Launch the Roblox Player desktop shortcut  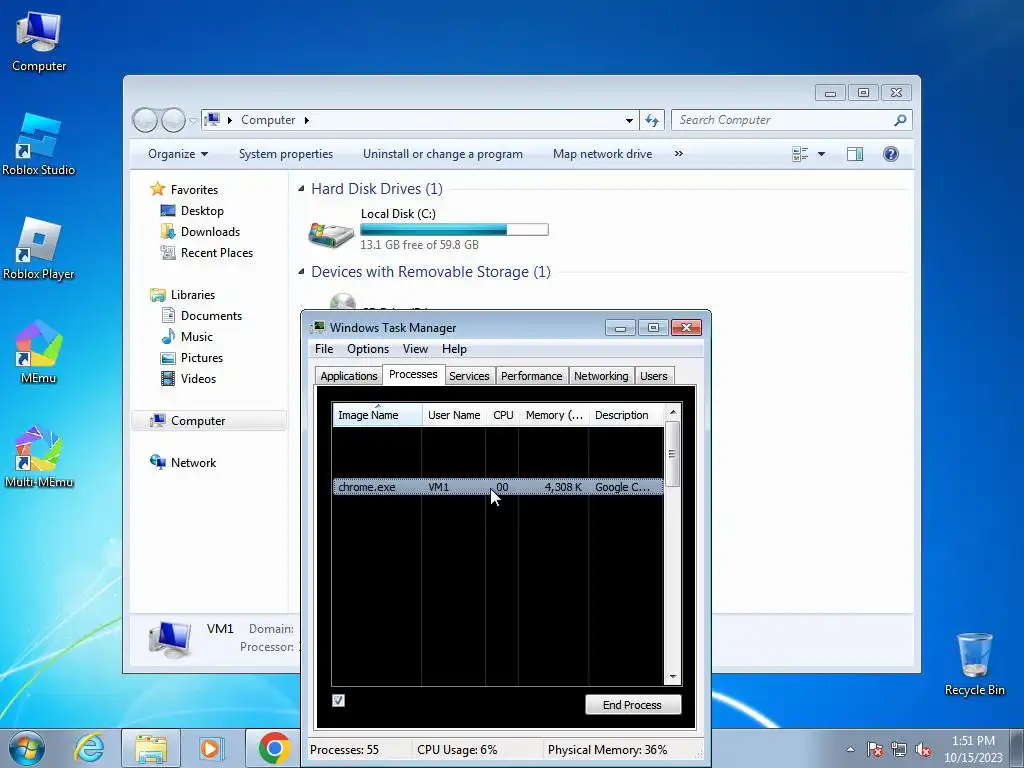[39, 249]
